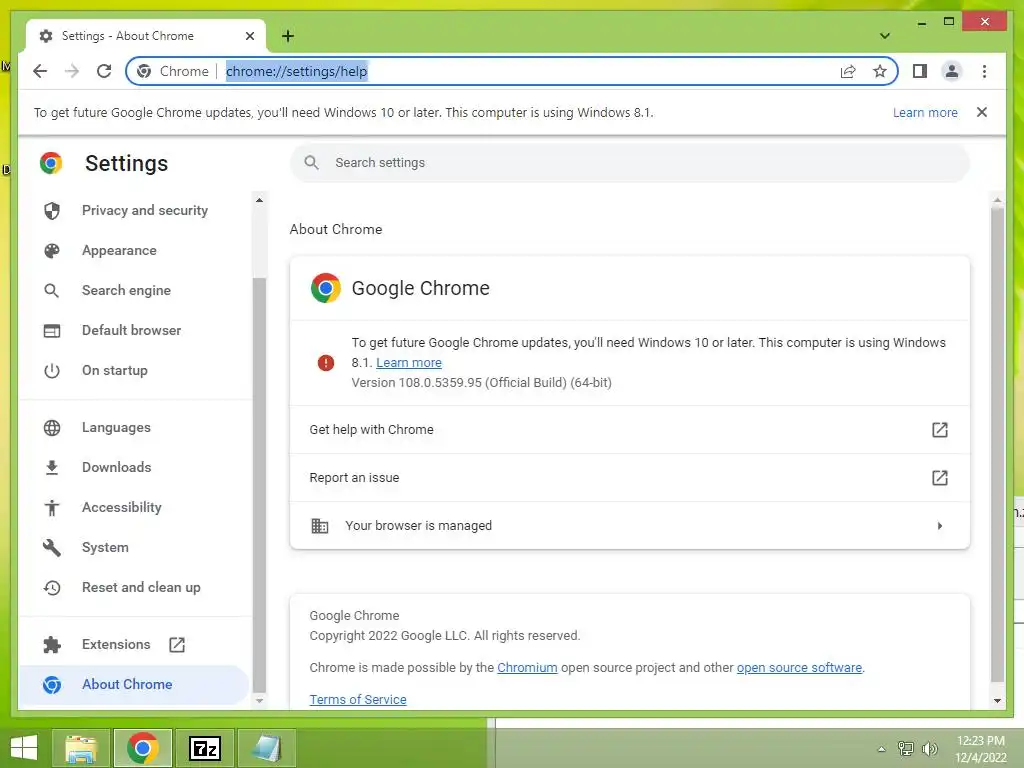Click the main page scroll down arrow

click(997, 701)
